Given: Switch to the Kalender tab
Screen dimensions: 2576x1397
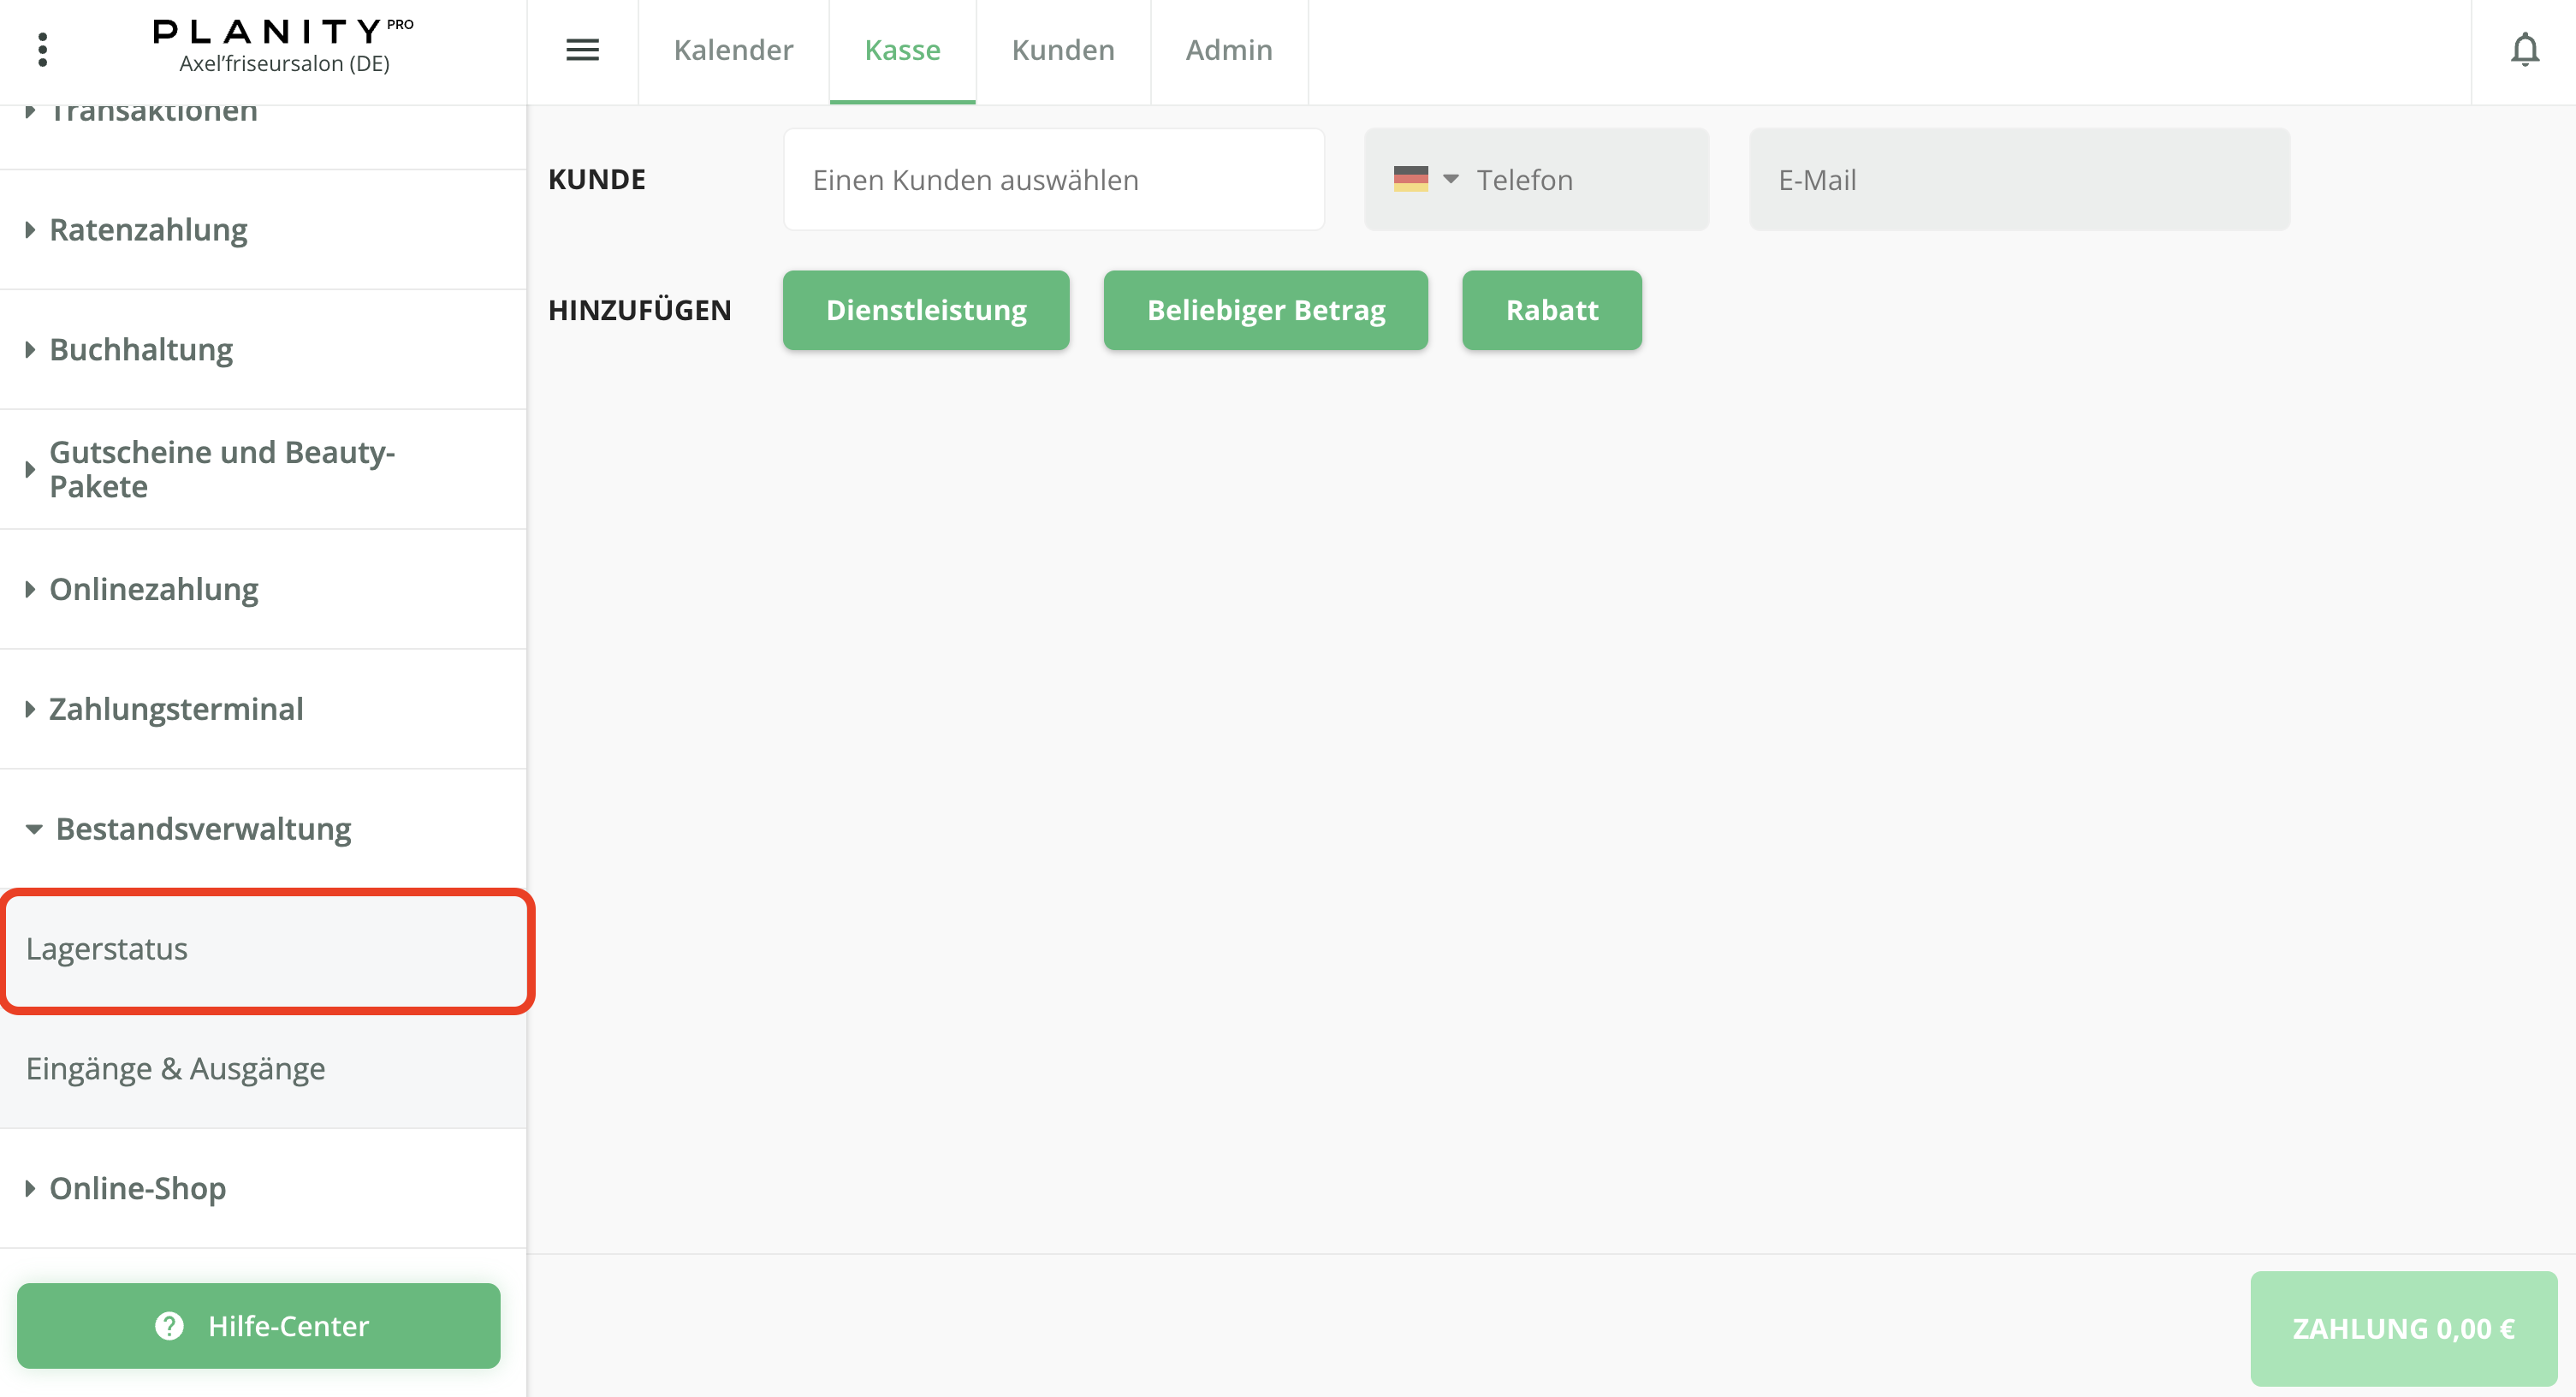Looking at the screenshot, I should coord(733,50).
